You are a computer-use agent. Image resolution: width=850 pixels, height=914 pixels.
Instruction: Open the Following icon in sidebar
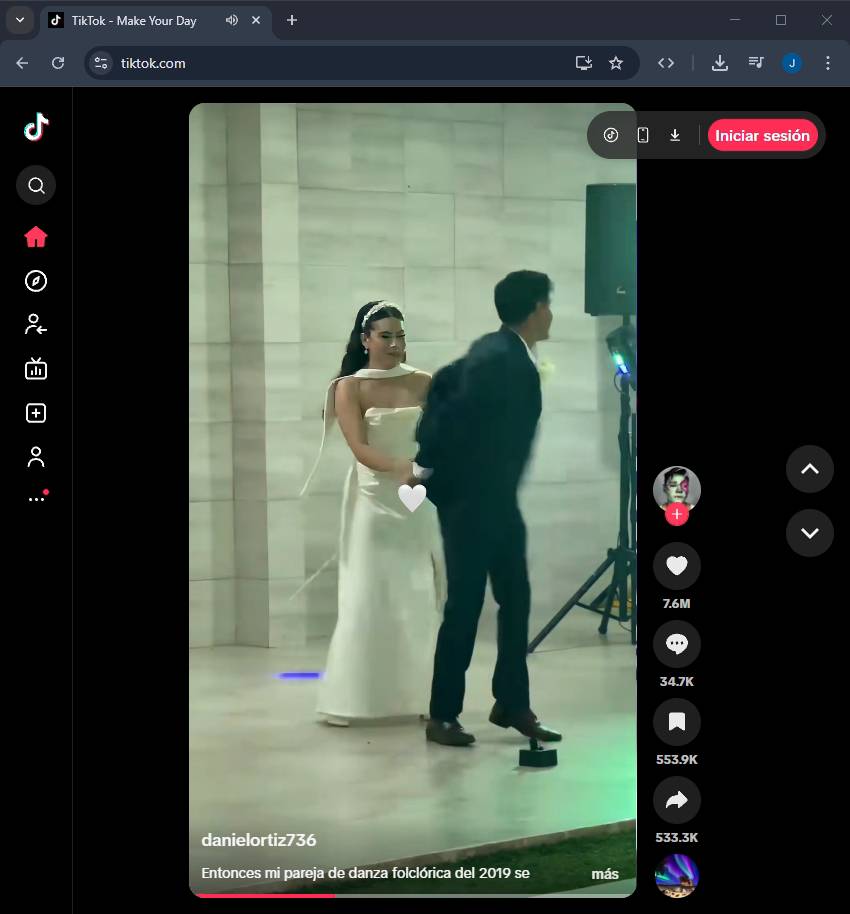(36, 325)
